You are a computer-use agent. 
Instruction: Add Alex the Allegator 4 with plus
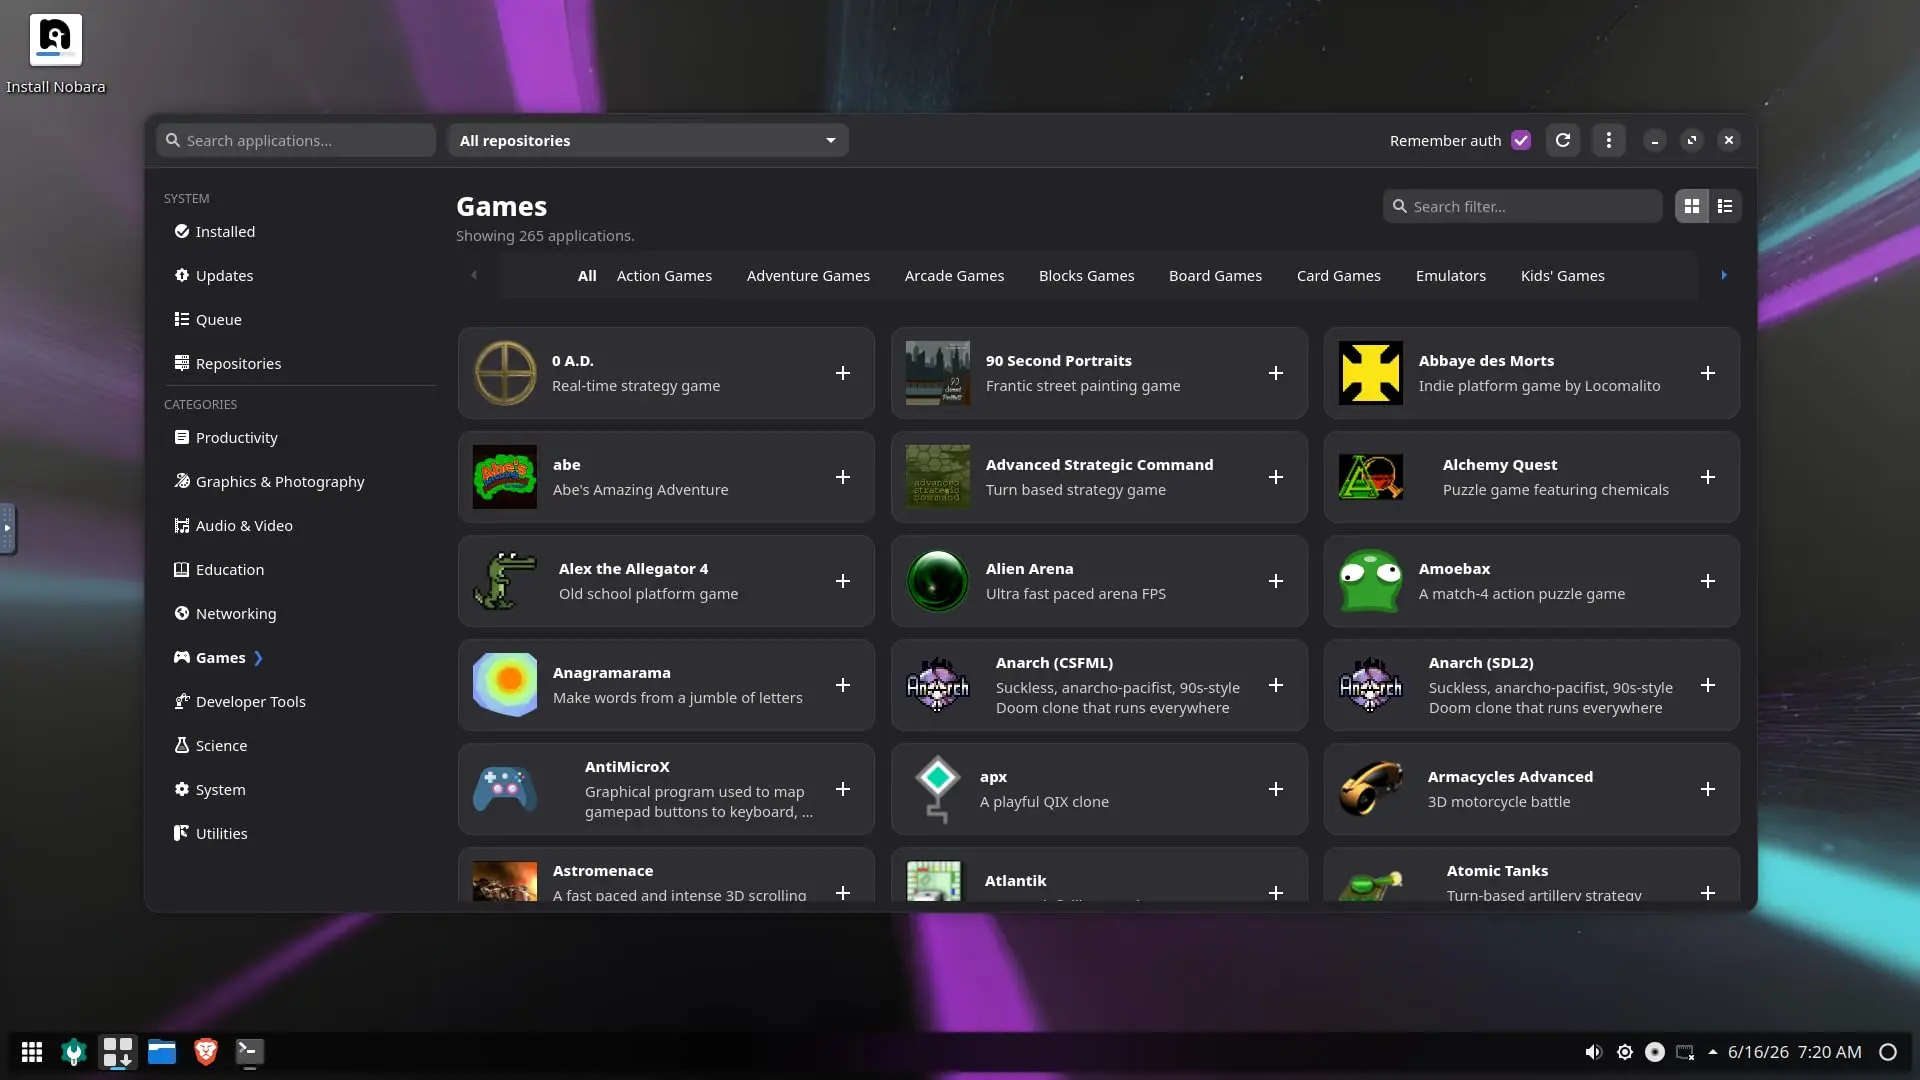coord(843,581)
